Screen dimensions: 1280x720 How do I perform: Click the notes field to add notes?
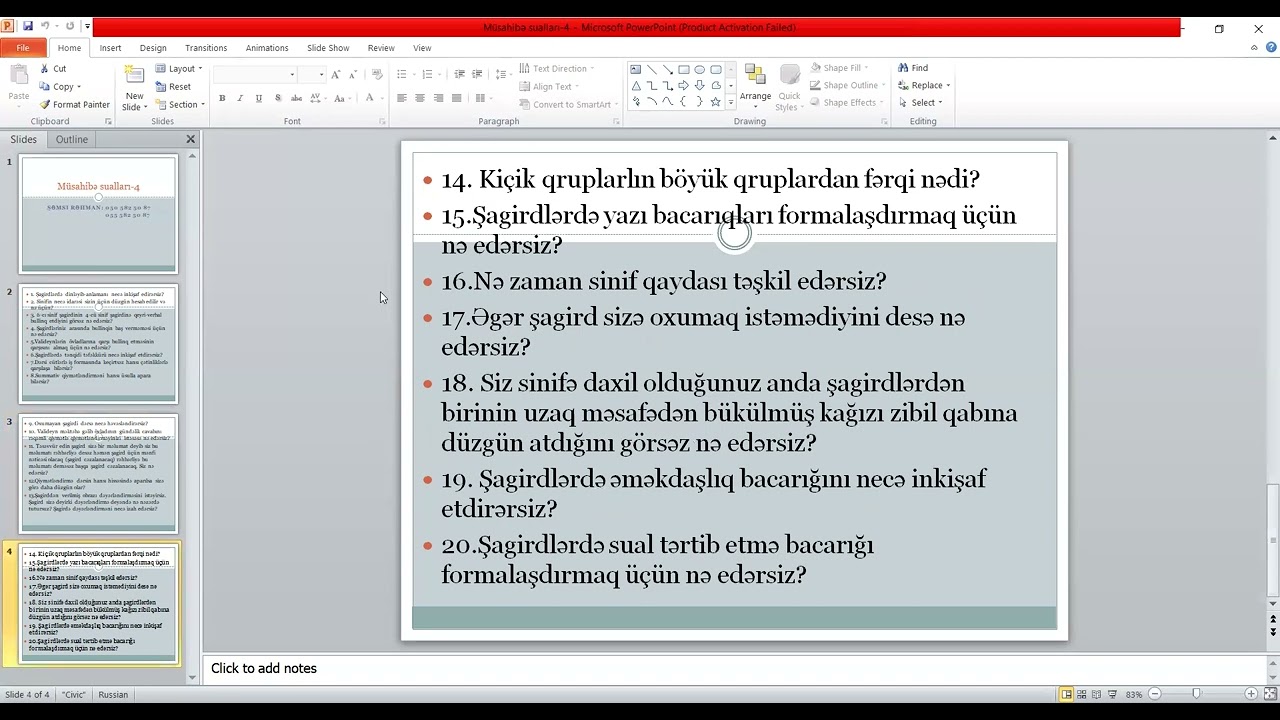[x=735, y=668]
